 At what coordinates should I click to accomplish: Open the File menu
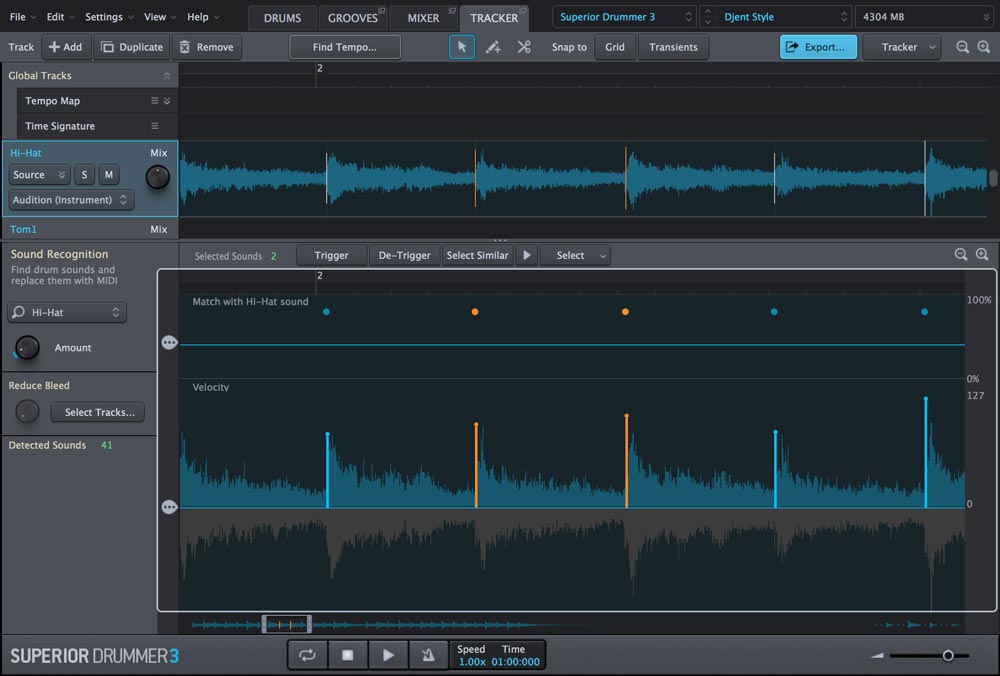[22, 17]
